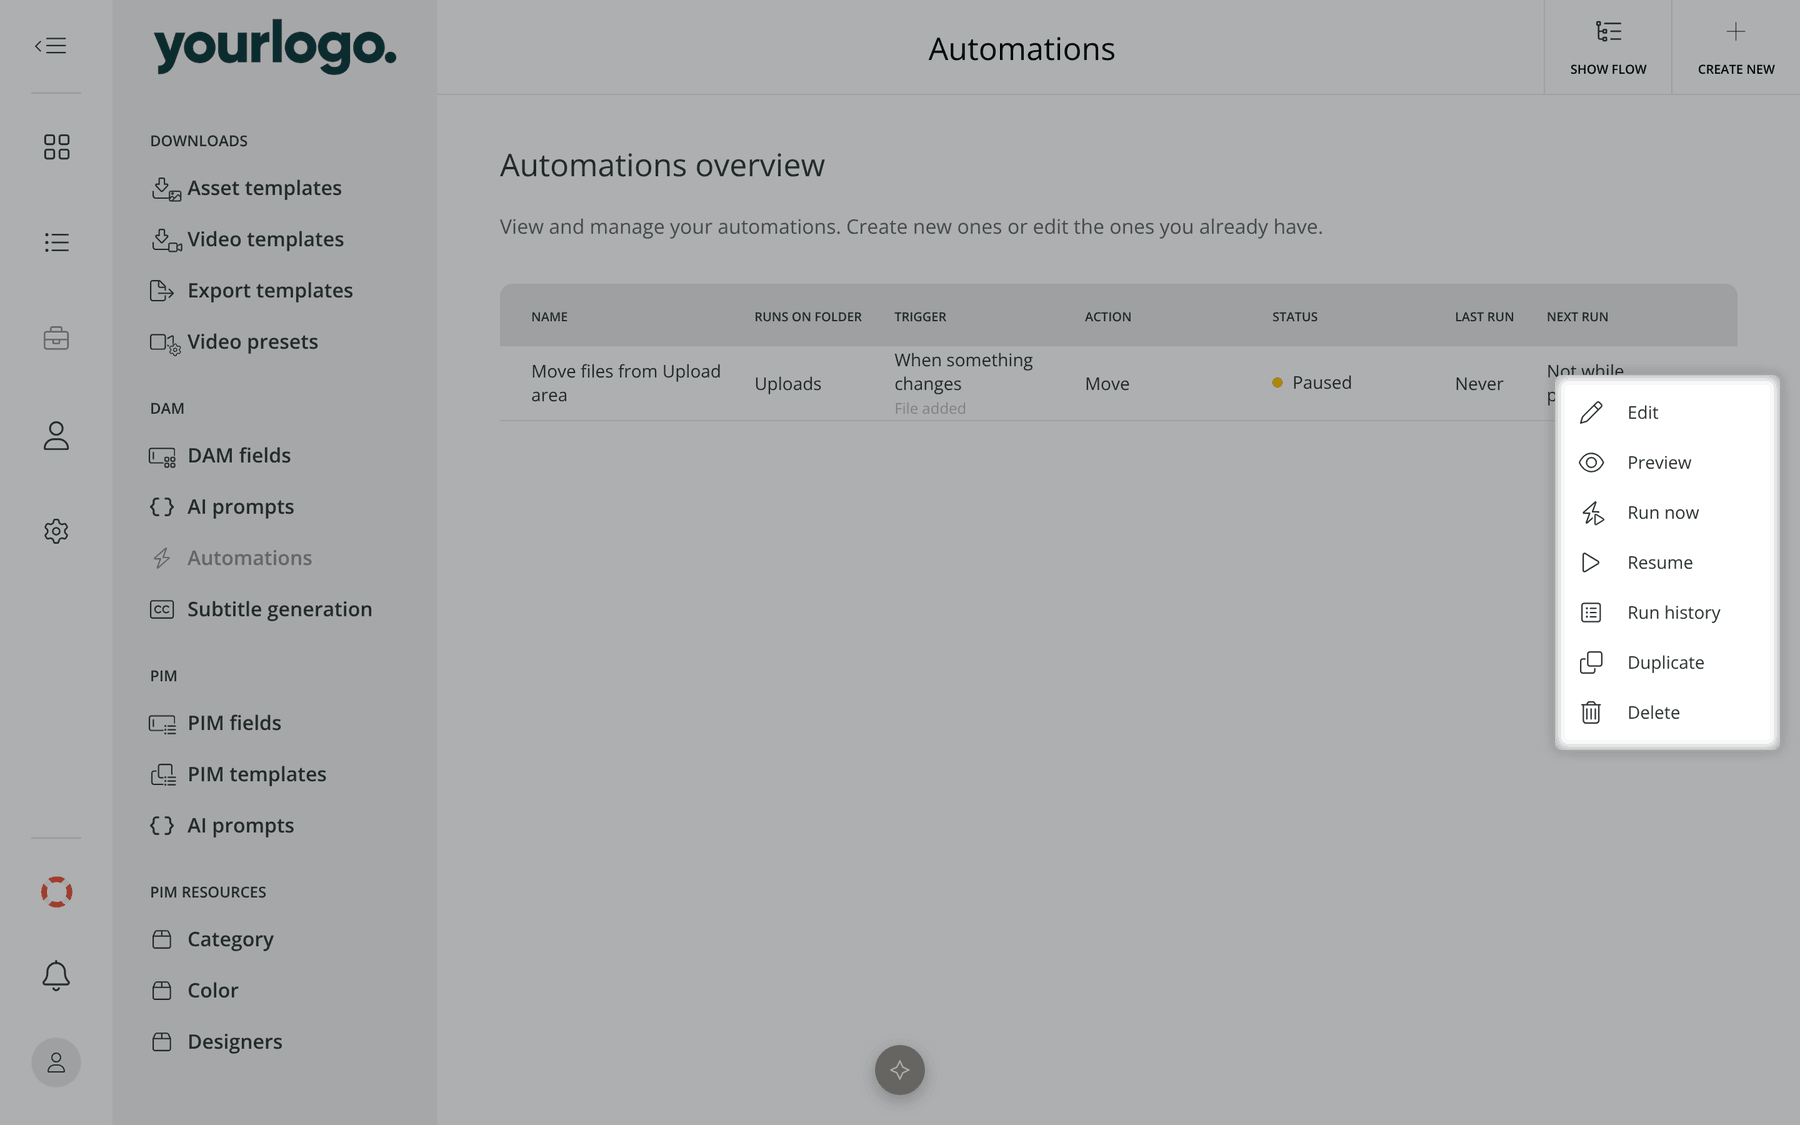The width and height of the screenshot is (1800, 1125).
Task: Open the settings gear icon in left rail
Action: point(56,531)
